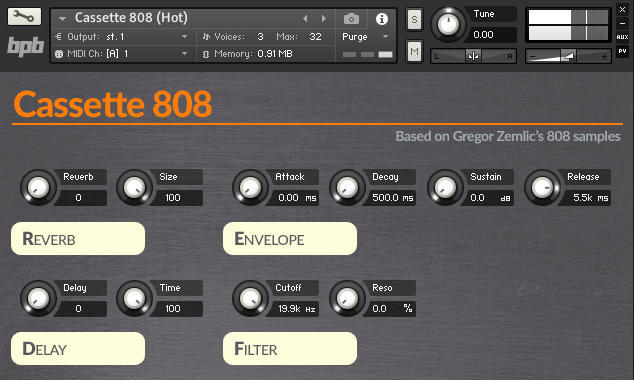The image size is (634, 380).
Task: Toggle the Mute M button
Action: (414, 51)
